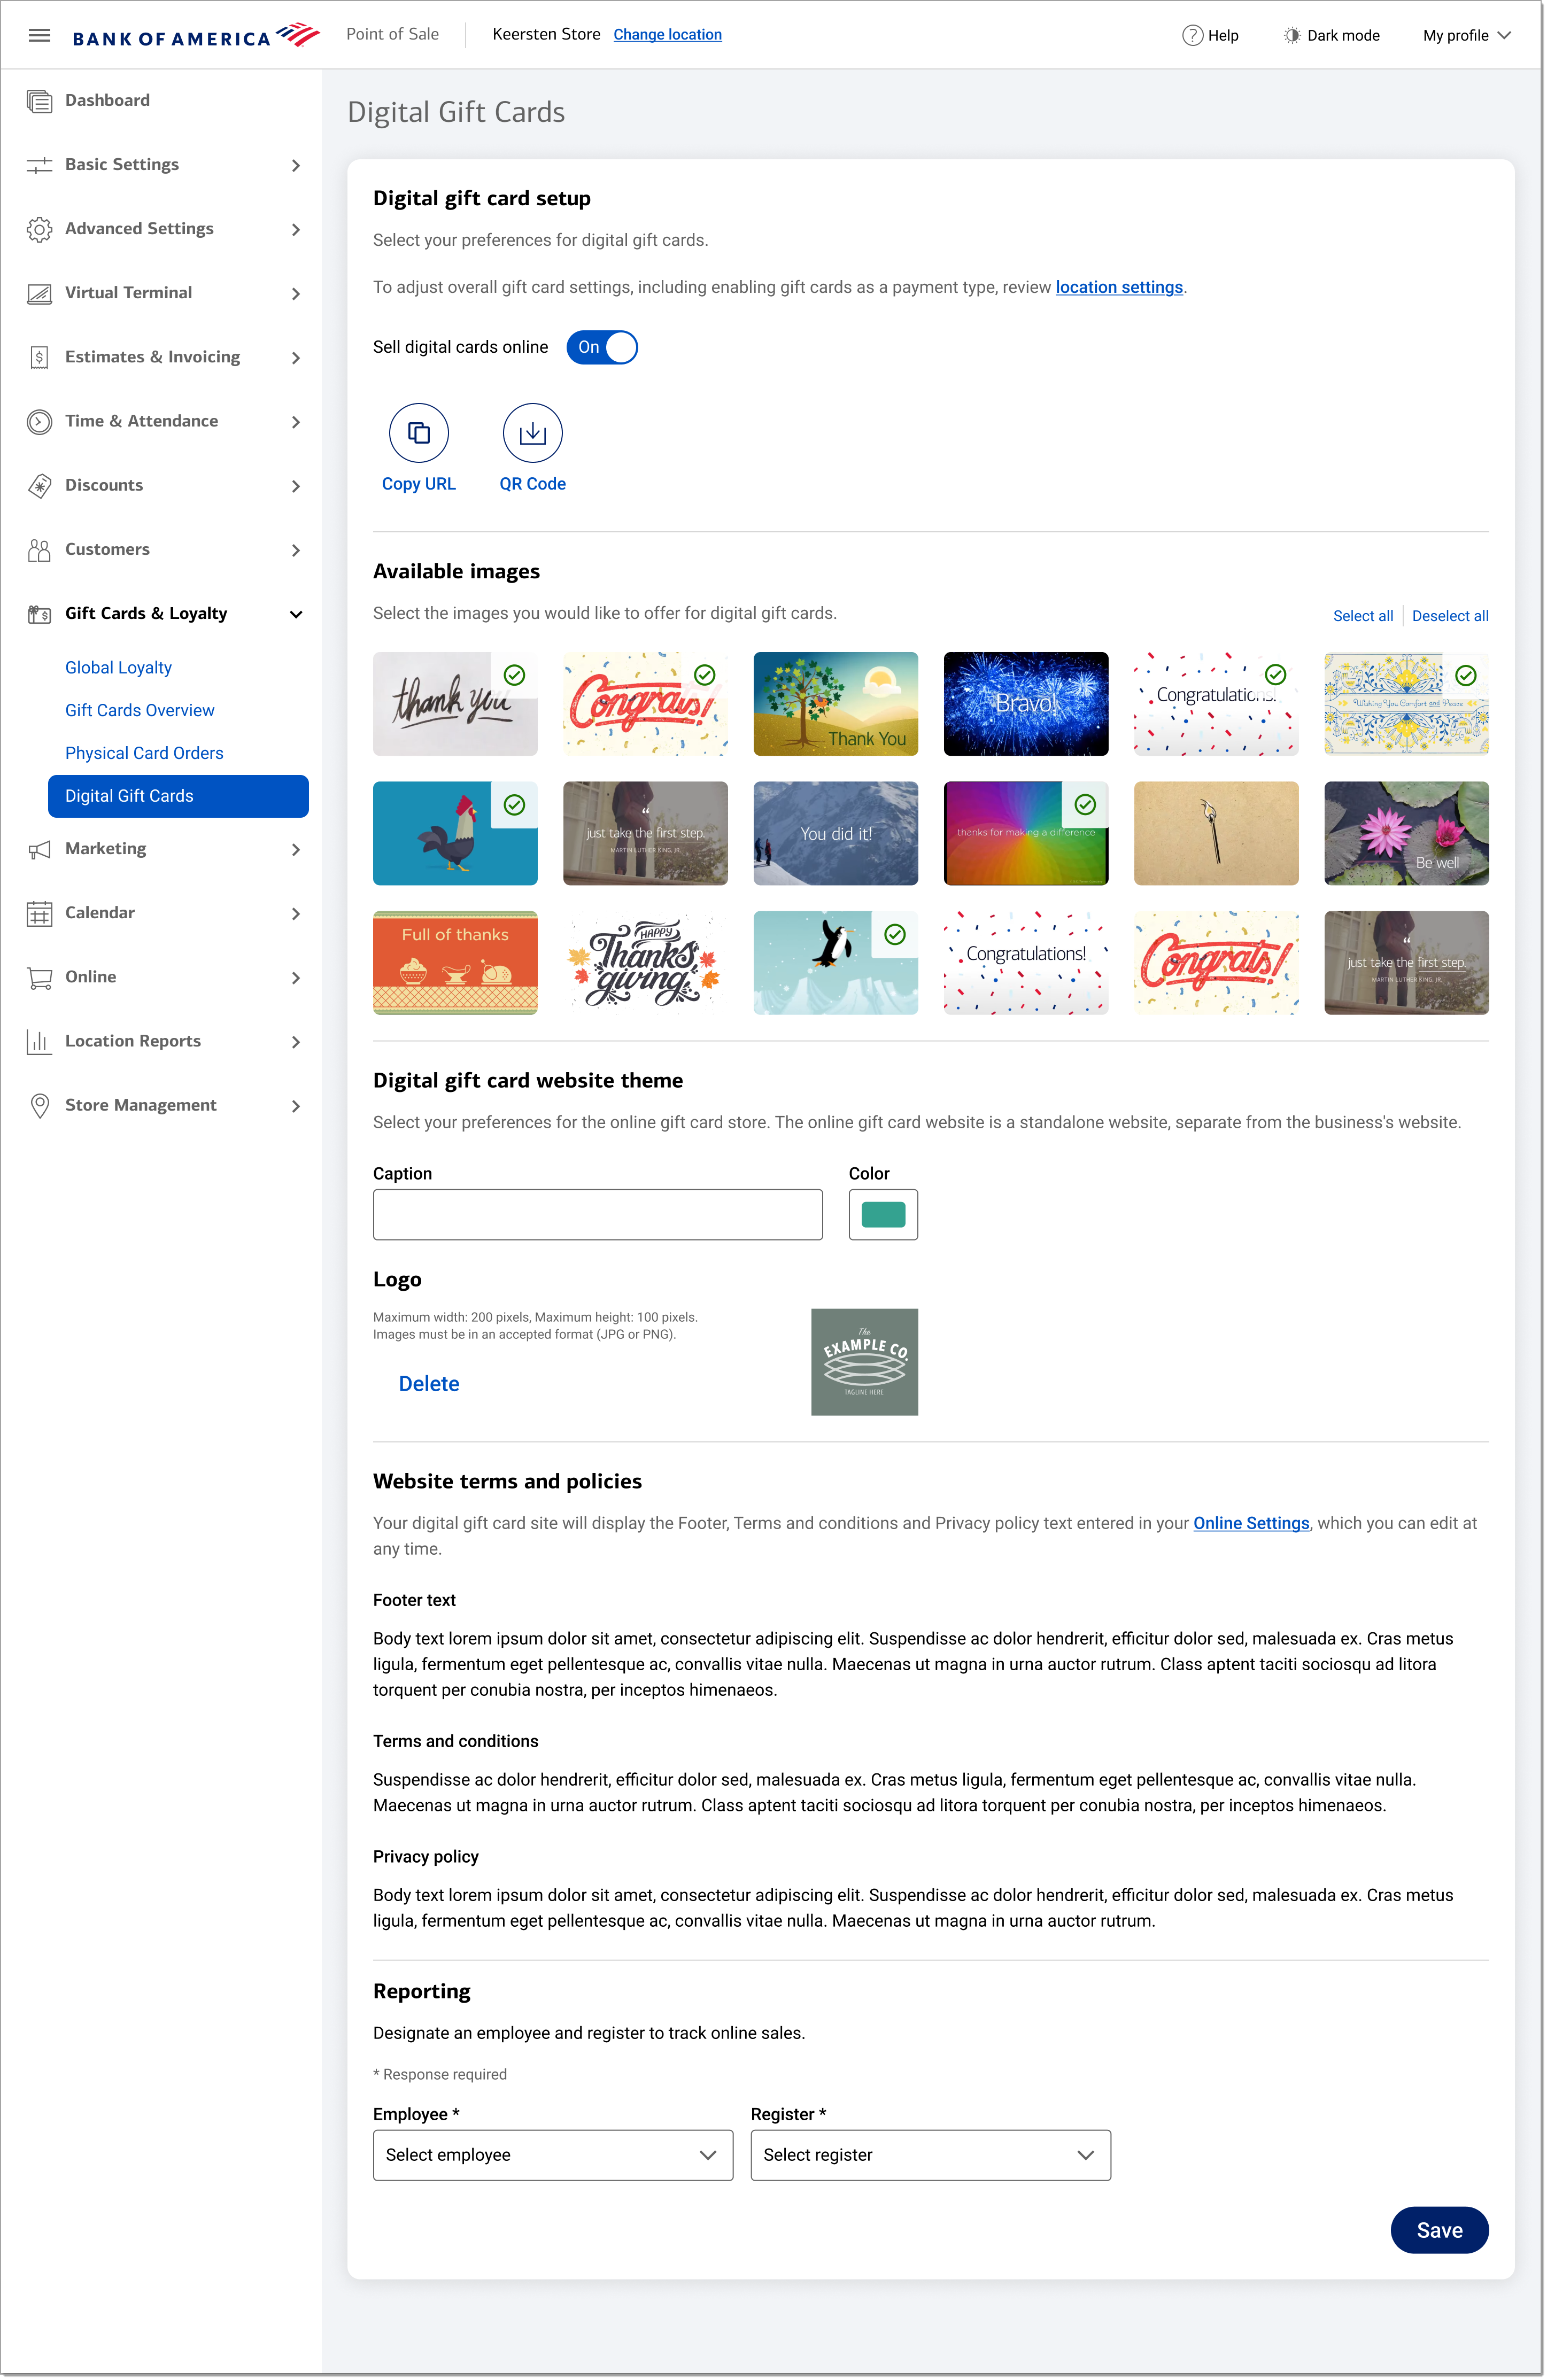Open the Select employee dropdown
This screenshot has width=1547, height=2380.
(552, 2154)
